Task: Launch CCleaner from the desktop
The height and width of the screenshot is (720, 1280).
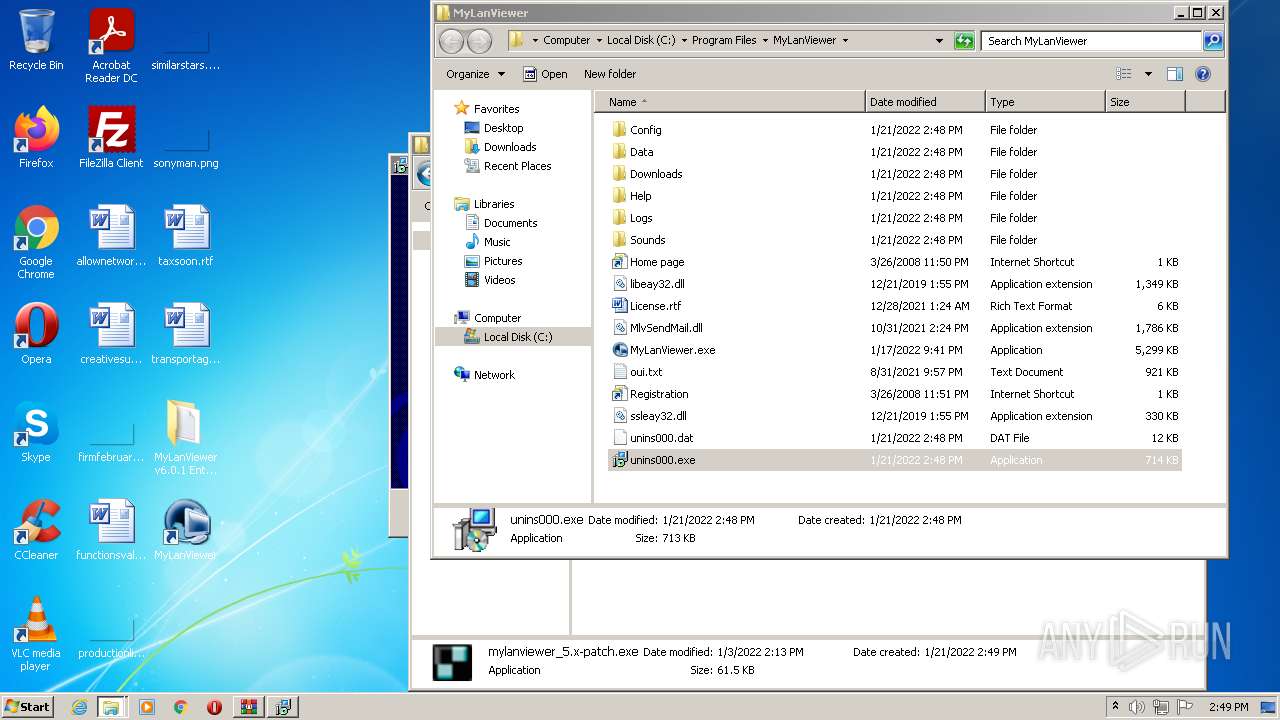Action: [x=36, y=530]
